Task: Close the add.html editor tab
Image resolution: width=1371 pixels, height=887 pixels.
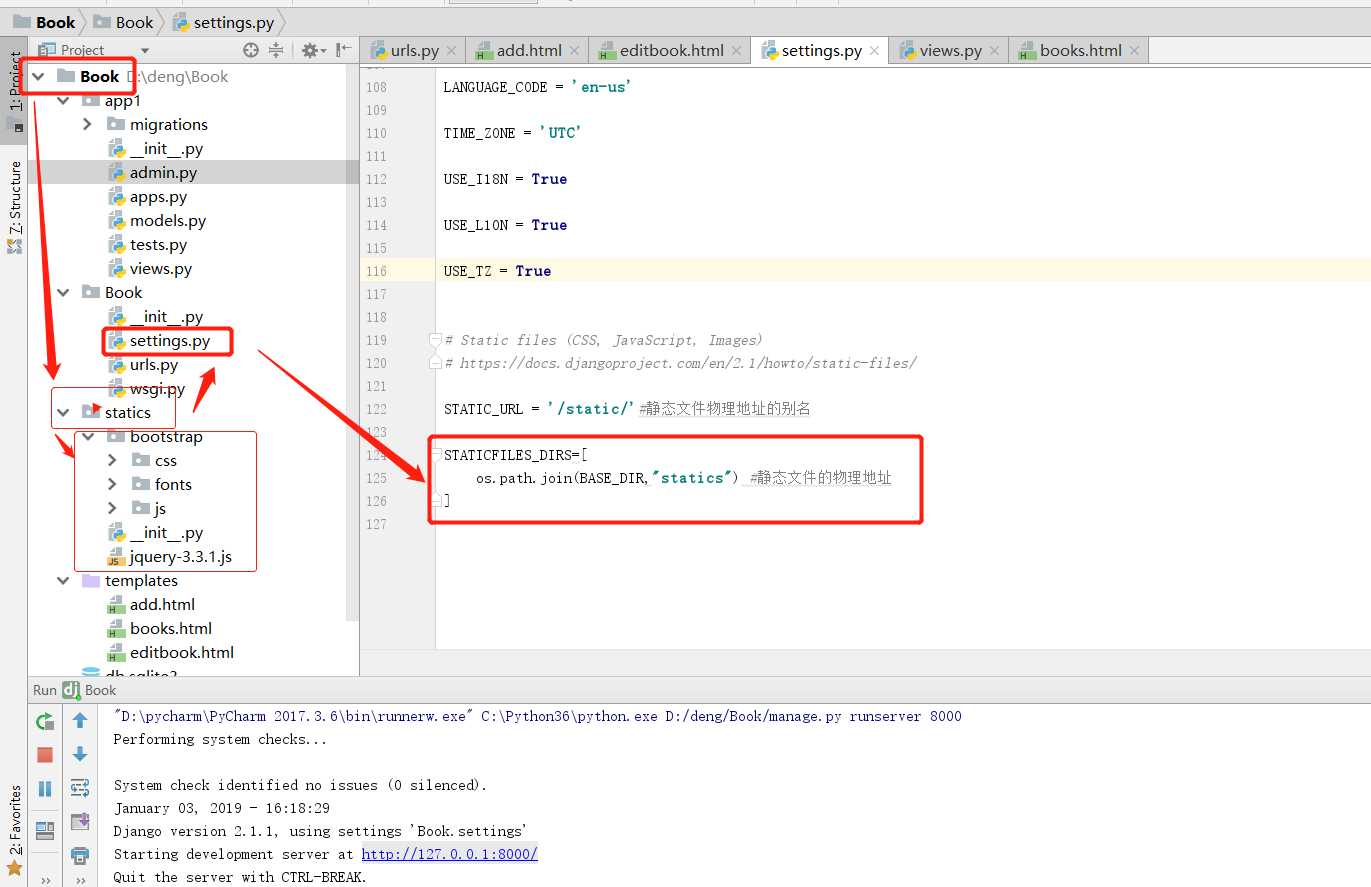Action: tap(574, 50)
